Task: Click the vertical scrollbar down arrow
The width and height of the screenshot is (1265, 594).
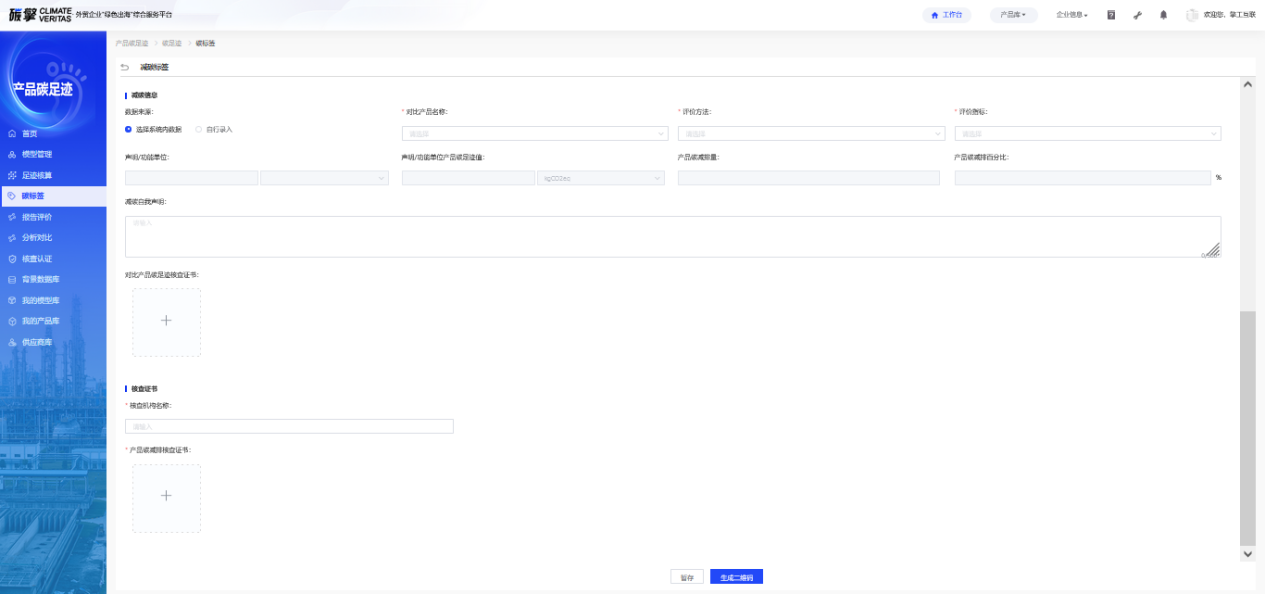Action: tap(1247, 553)
